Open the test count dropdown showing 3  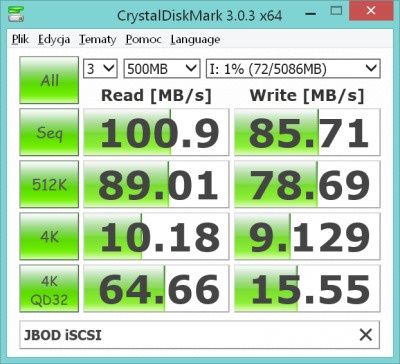click(x=100, y=69)
